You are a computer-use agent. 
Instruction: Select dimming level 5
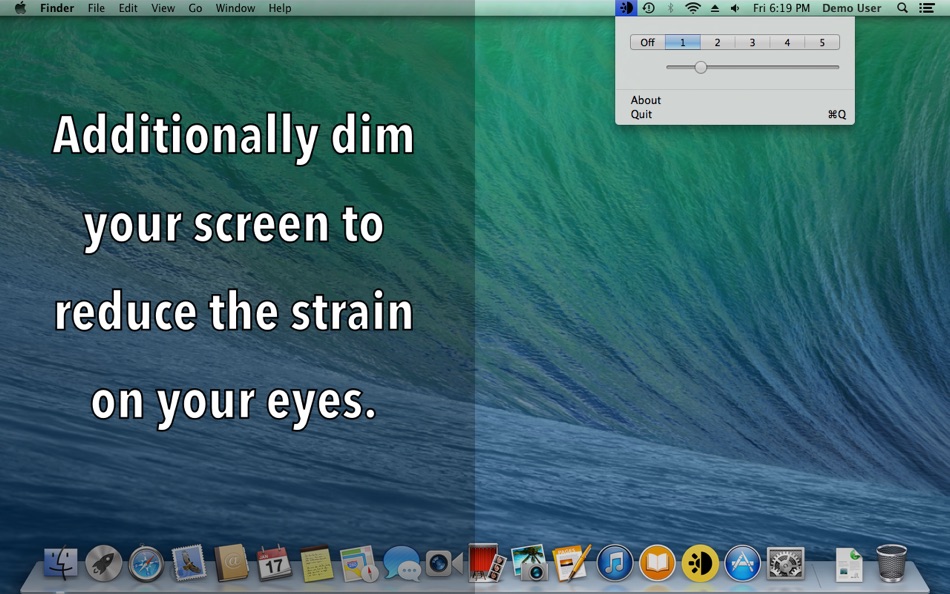coord(822,42)
